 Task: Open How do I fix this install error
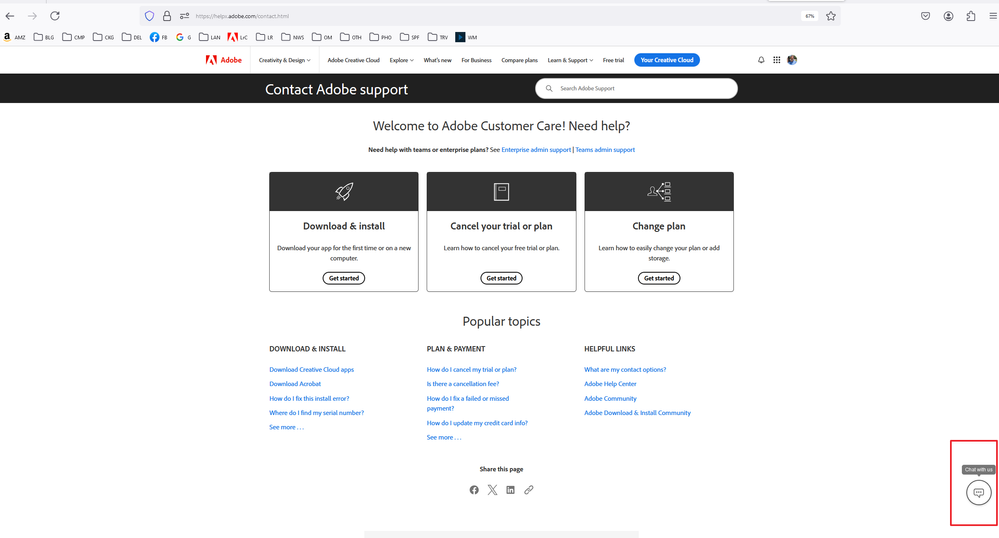click(309, 398)
